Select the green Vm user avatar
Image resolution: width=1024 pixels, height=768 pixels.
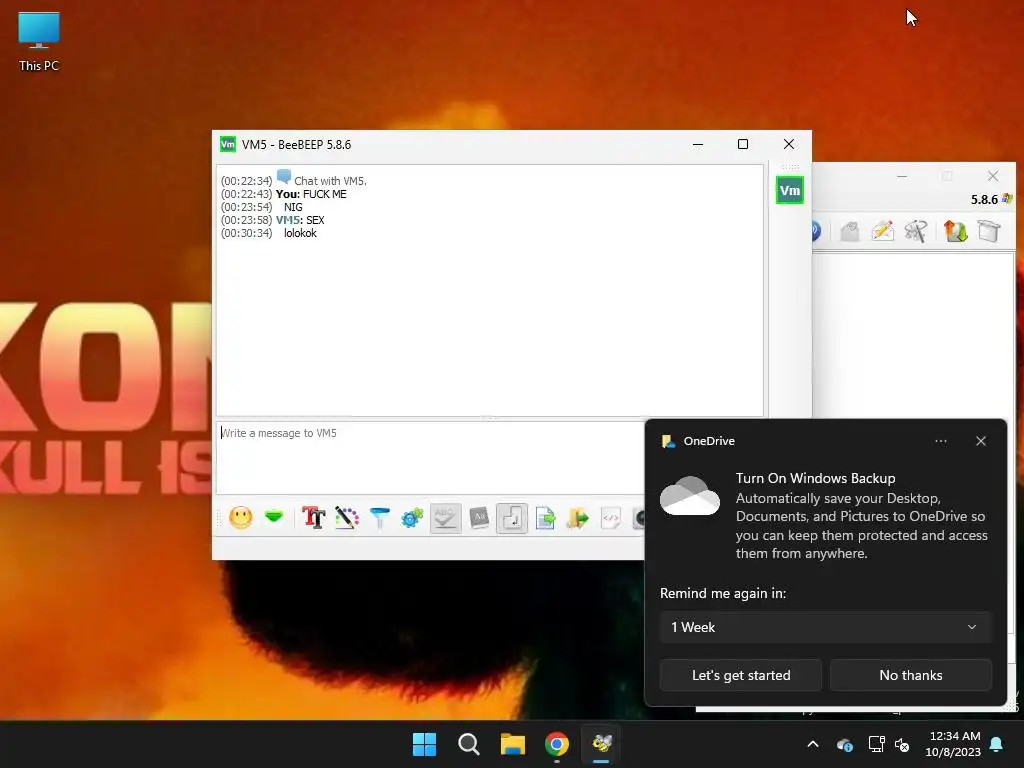pyautogui.click(x=790, y=190)
